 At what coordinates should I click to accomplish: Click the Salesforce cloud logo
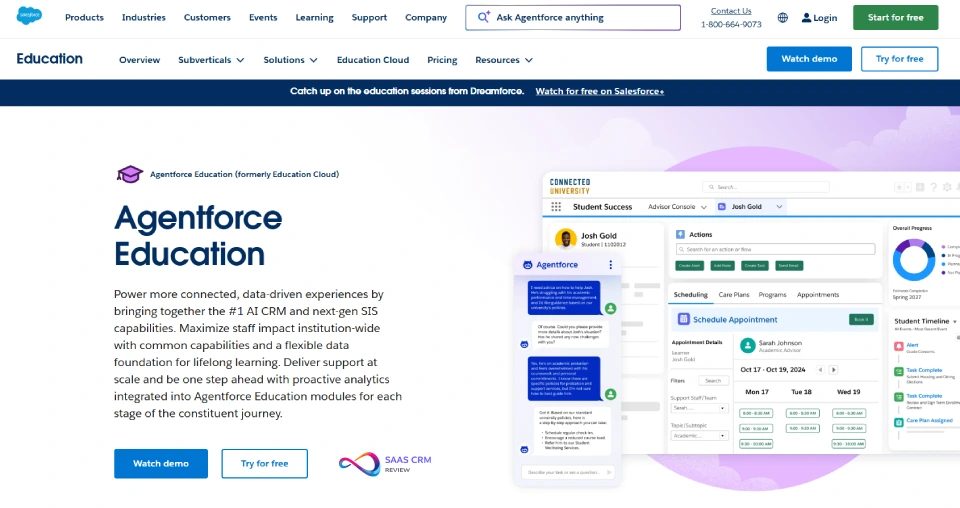pos(31,18)
